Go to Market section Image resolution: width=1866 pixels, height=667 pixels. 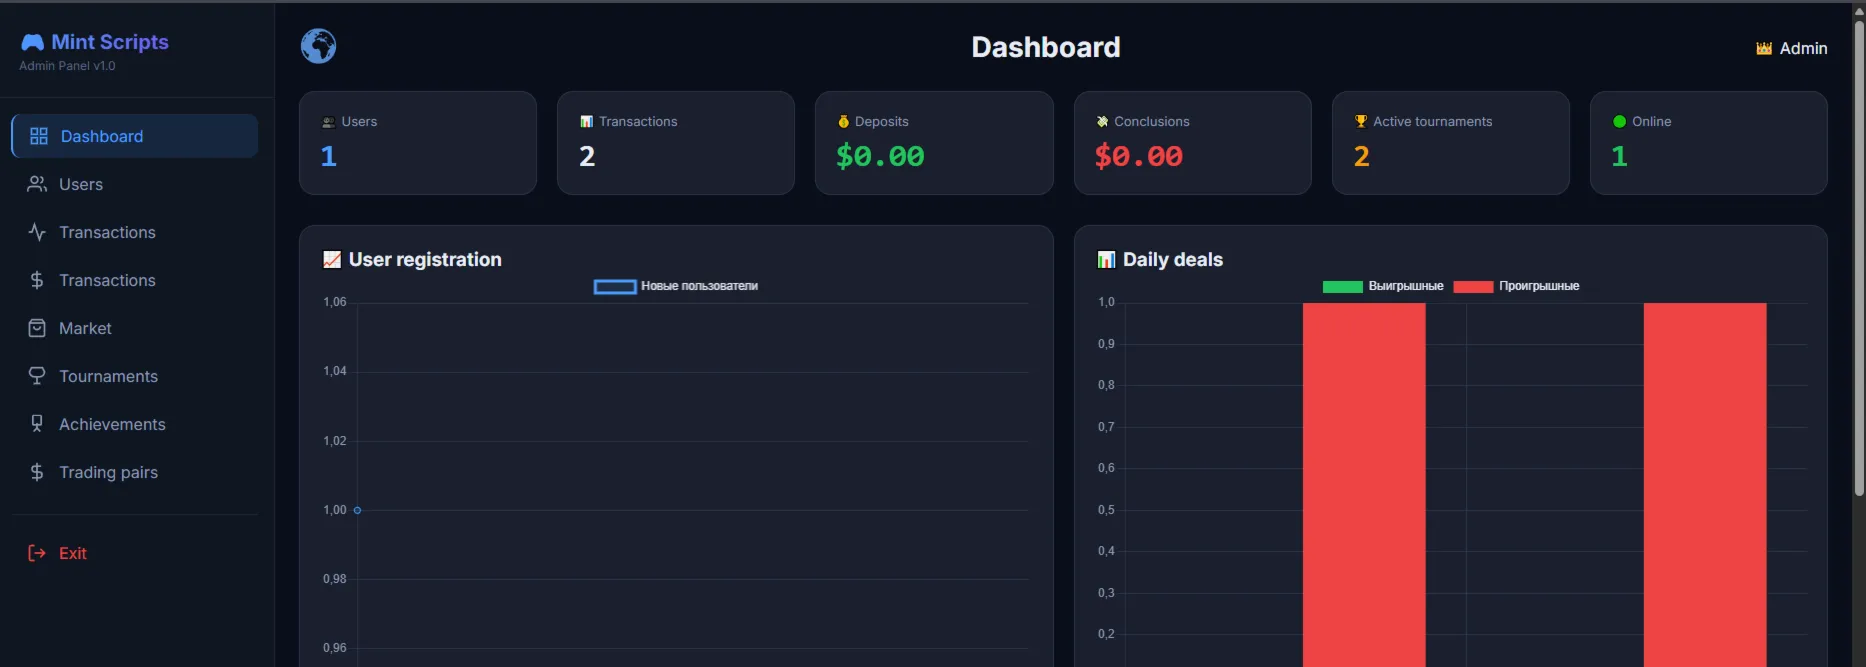tap(134, 328)
